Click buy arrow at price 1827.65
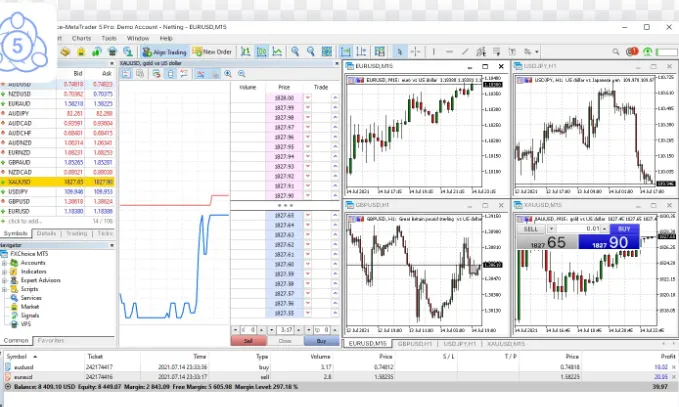679x407 pixels. pyautogui.click(x=335, y=215)
